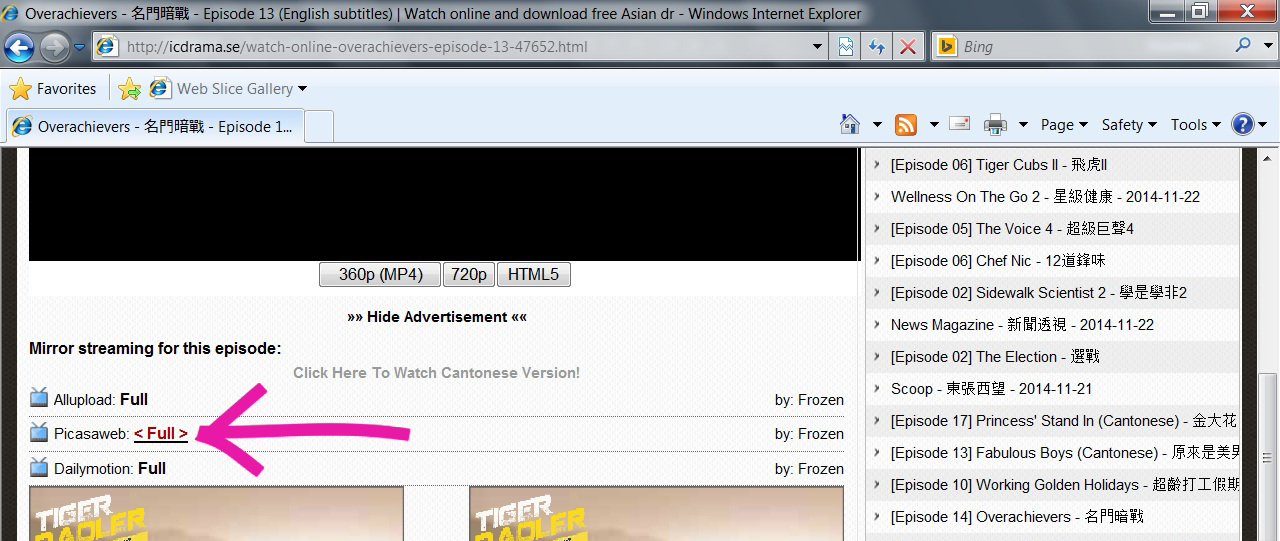Go back with the Back arrow button
Viewport: 1280px width, 541px height.
[19, 46]
